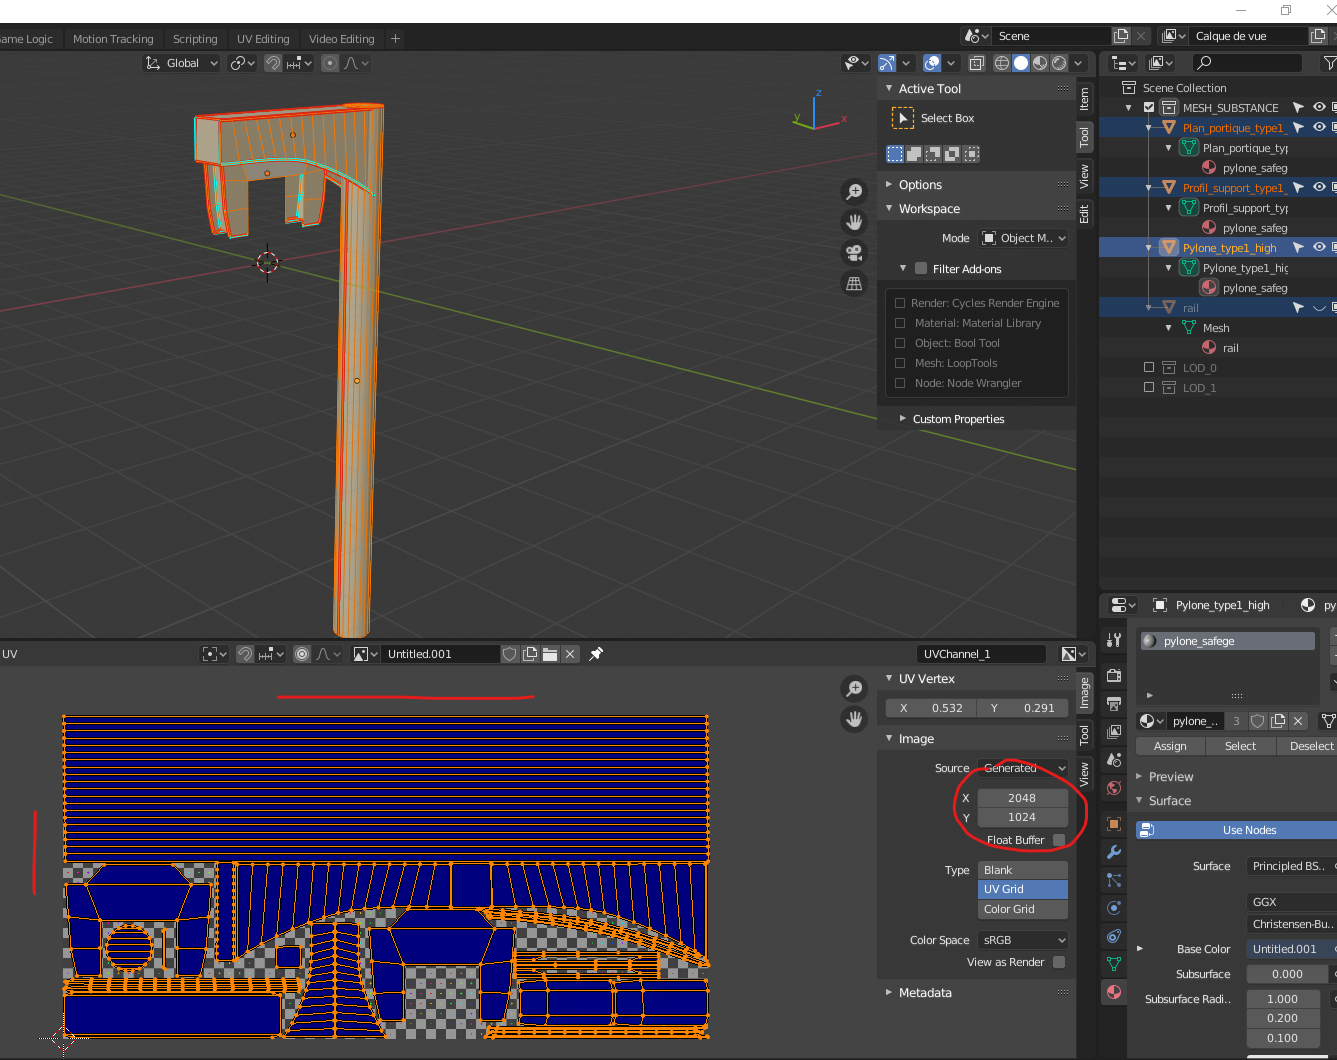Click the zoom magnifier icon in 3D viewport

(x=854, y=191)
